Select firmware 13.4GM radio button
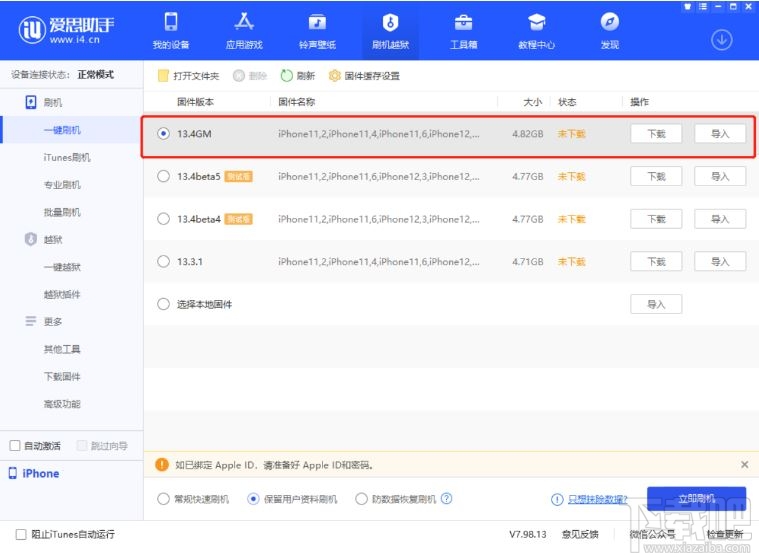759x558 pixels. pos(164,134)
